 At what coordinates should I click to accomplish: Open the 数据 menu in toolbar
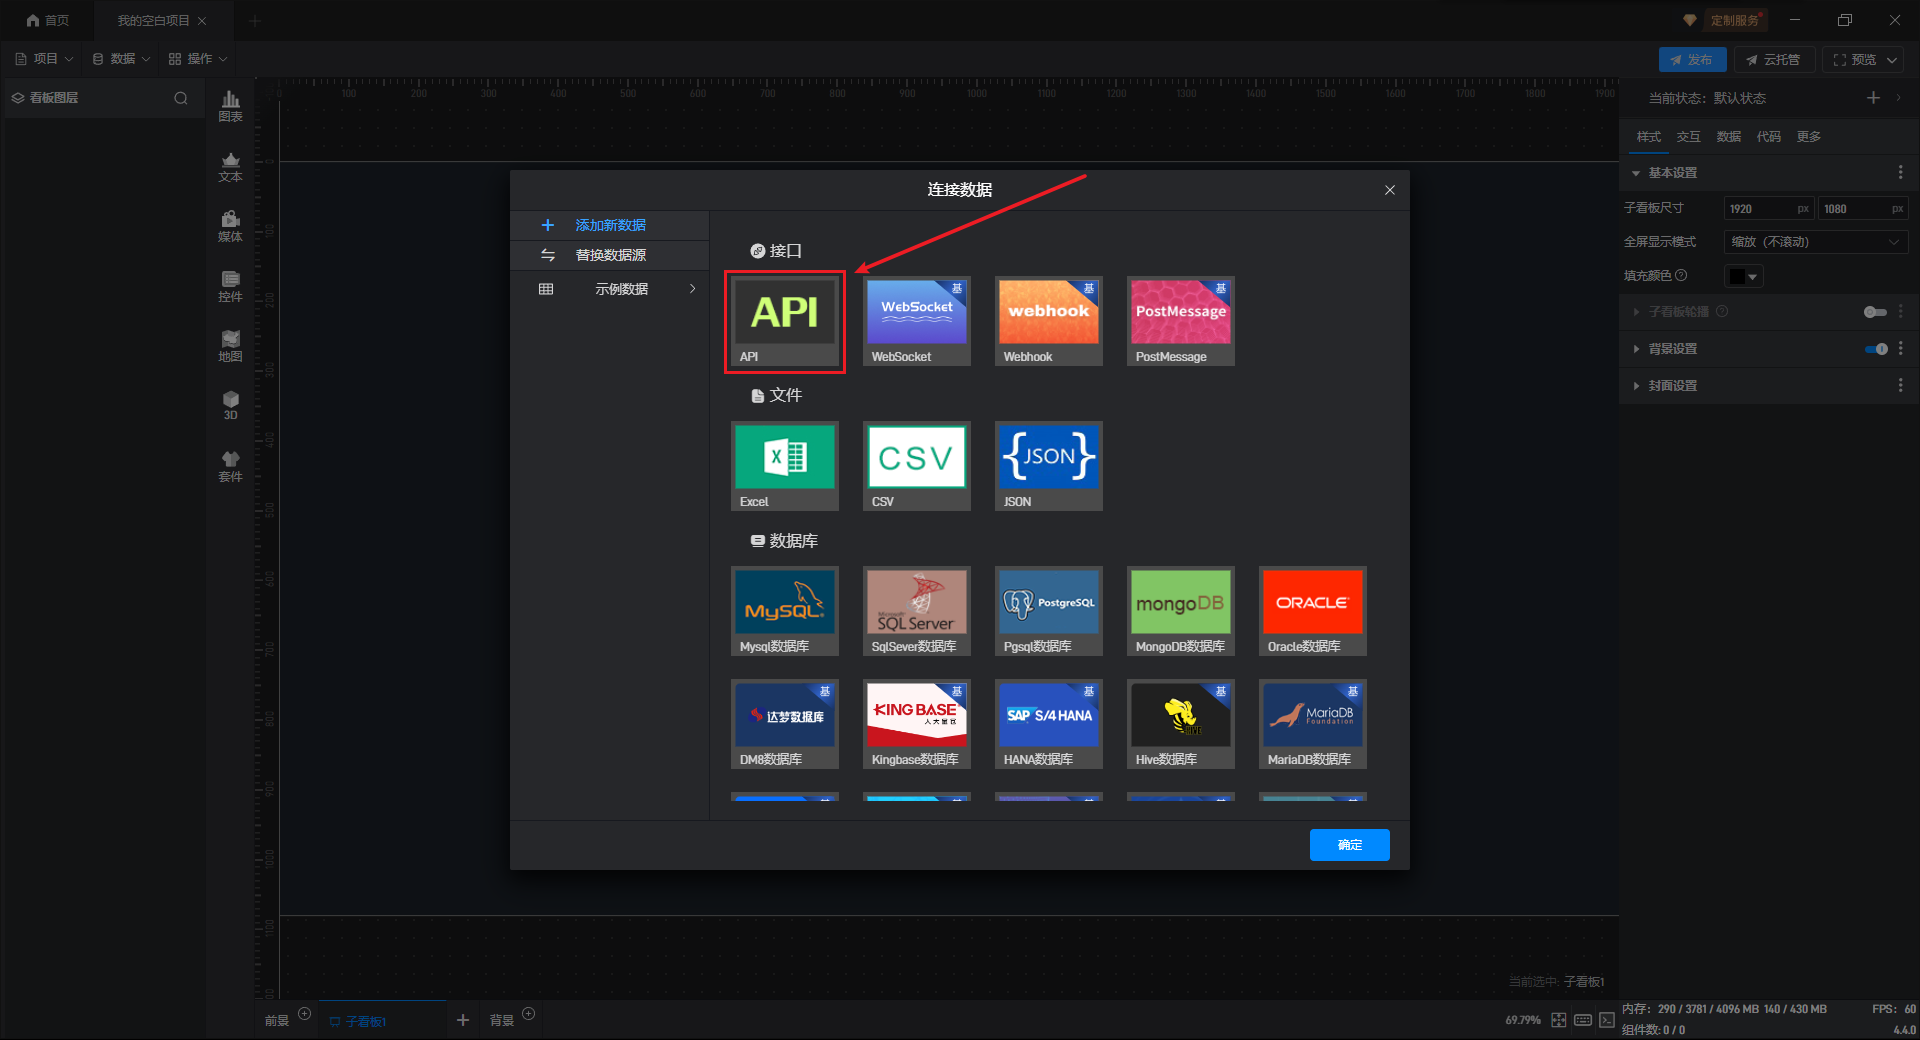tap(121, 59)
